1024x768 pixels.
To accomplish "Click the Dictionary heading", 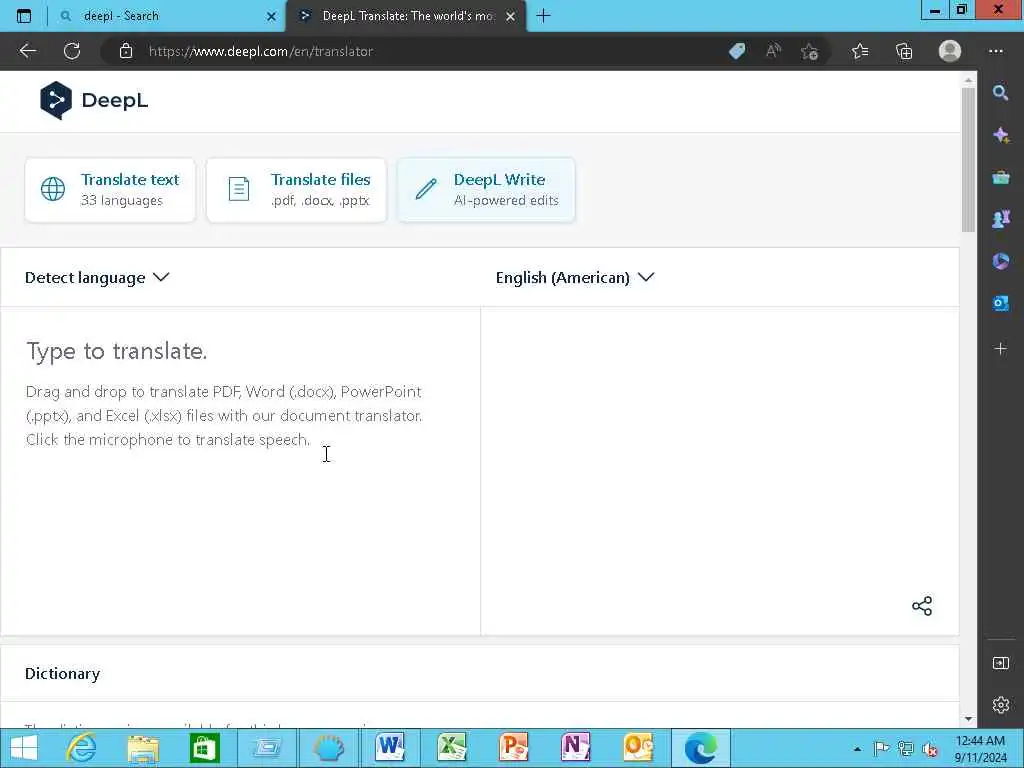I will 63,673.
